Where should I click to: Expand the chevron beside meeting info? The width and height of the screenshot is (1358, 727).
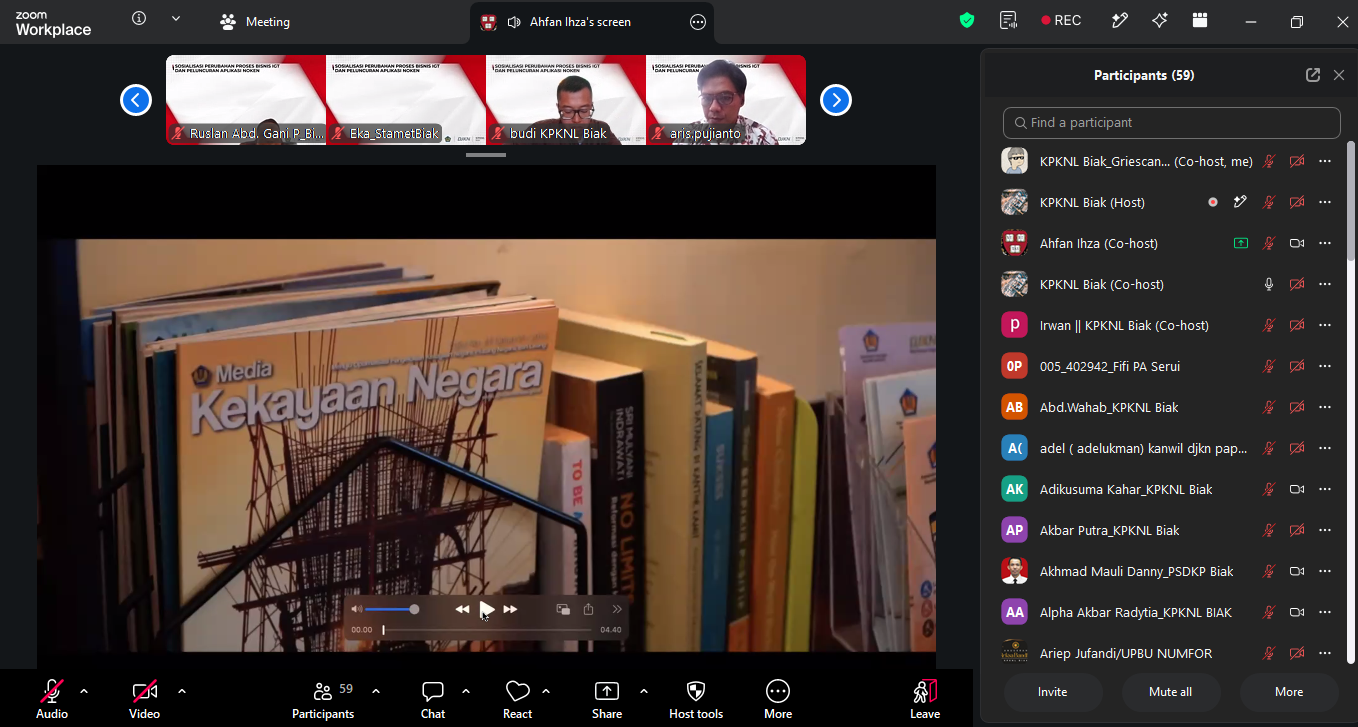coord(176,19)
